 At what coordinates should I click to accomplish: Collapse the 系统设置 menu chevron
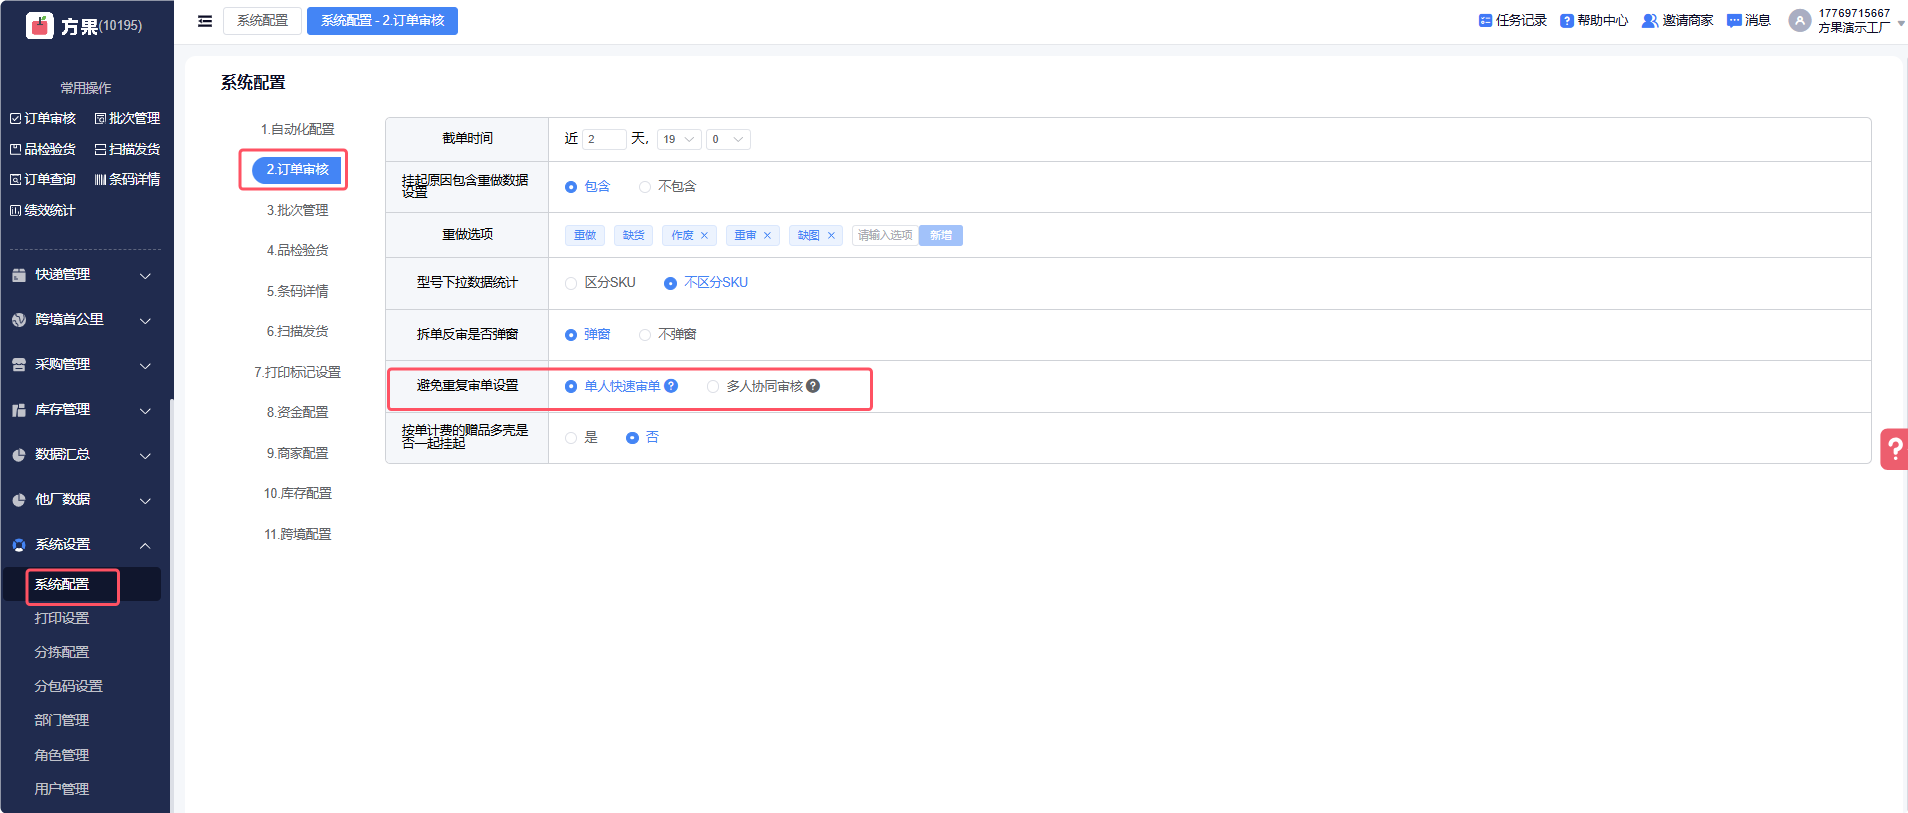click(145, 545)
